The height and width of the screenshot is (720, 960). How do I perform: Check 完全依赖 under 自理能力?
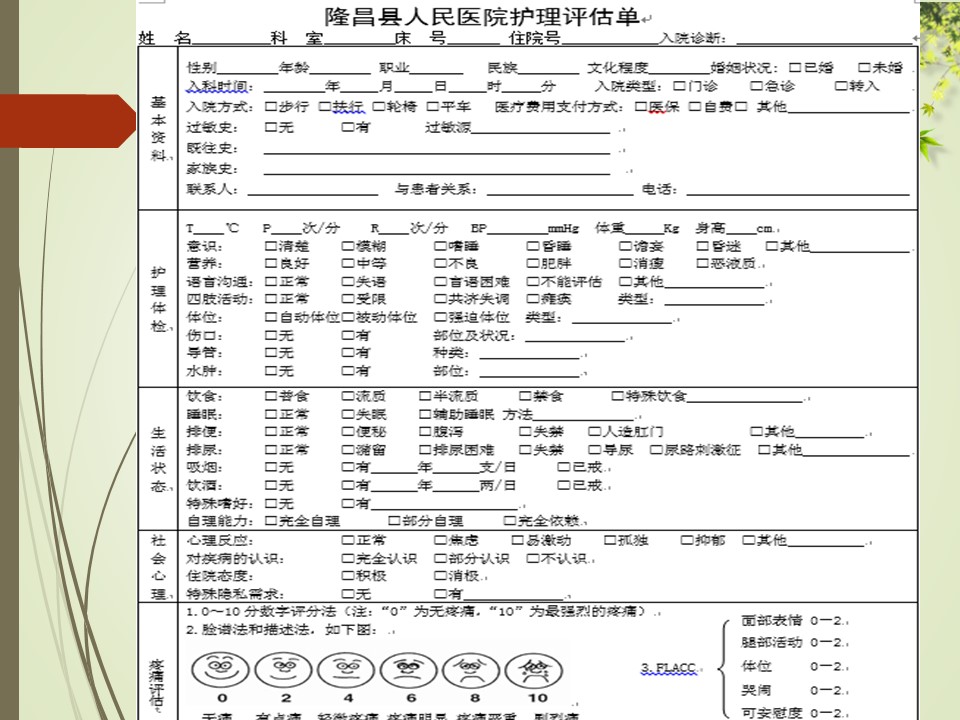tap(509, 521)
